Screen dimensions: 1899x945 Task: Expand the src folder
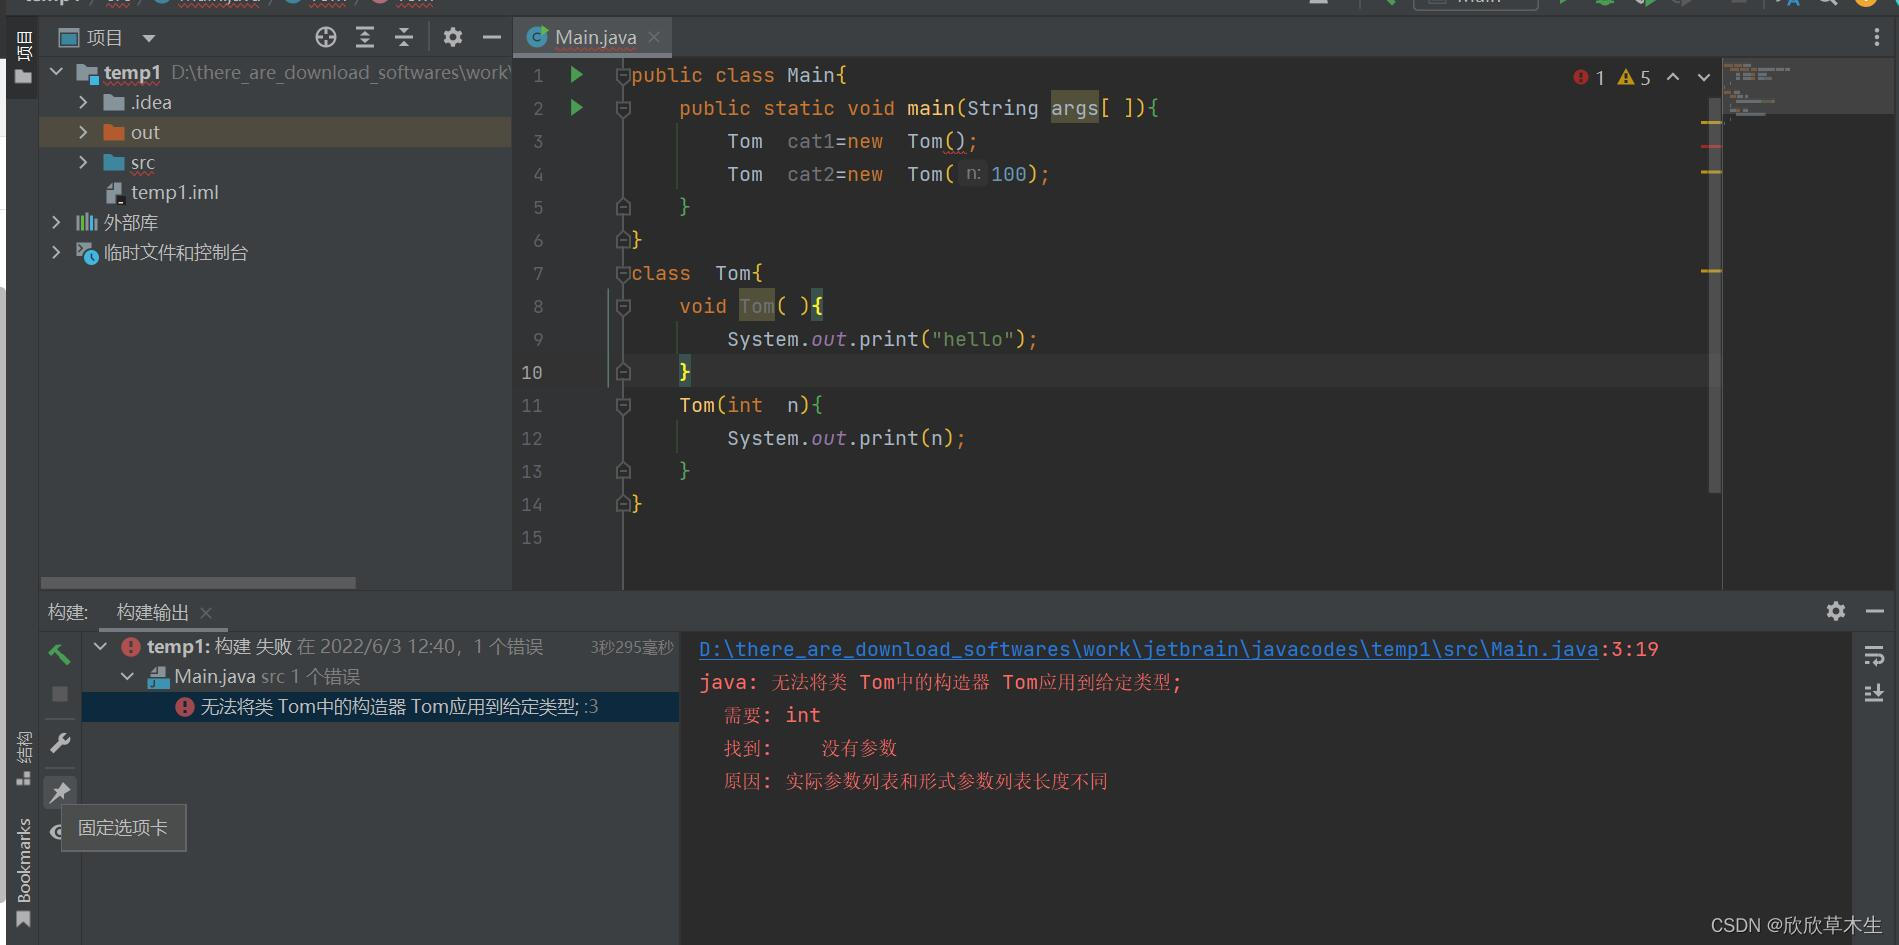(x=83, y=162)
